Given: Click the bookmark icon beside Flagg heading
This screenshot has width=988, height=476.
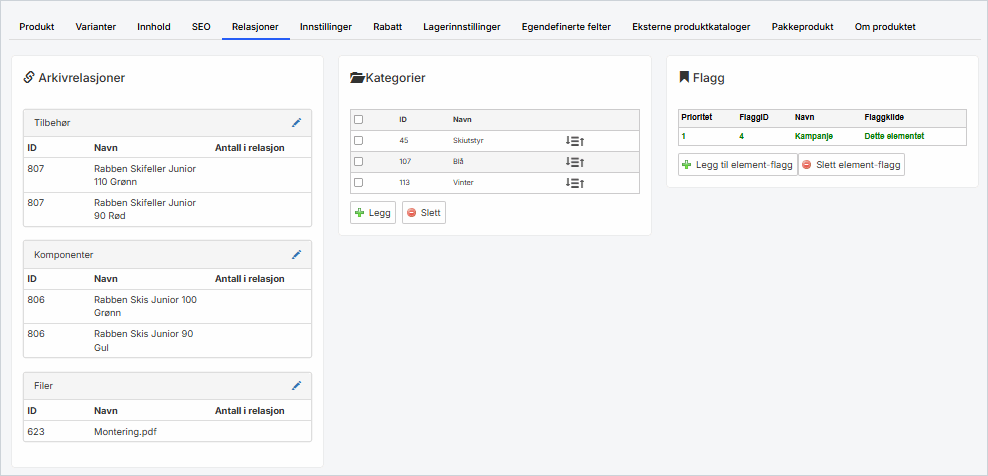Looking at the screenshot, I should tap(684, 77).
